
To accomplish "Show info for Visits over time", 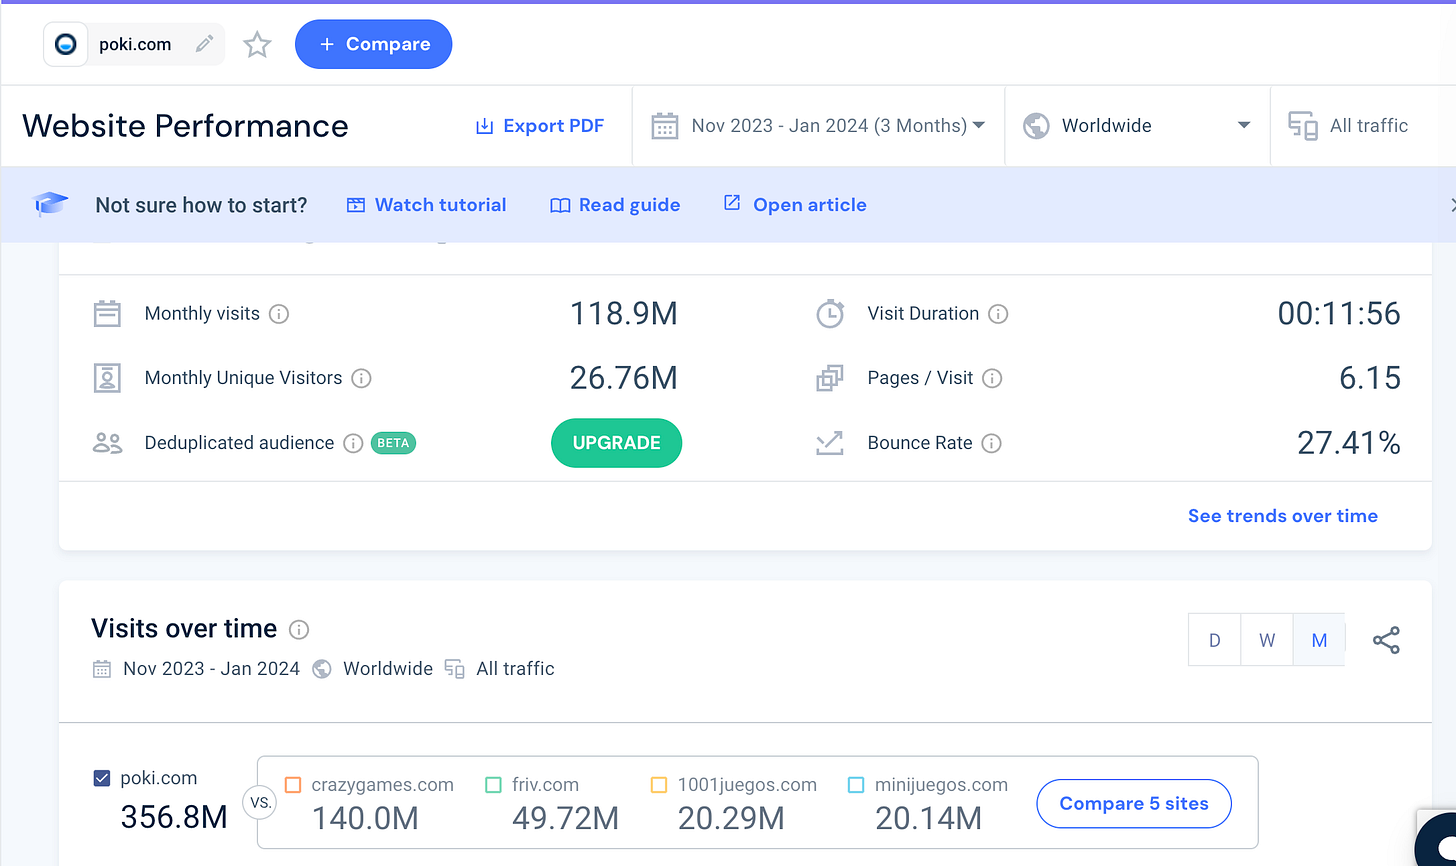I will coord(299,629).
